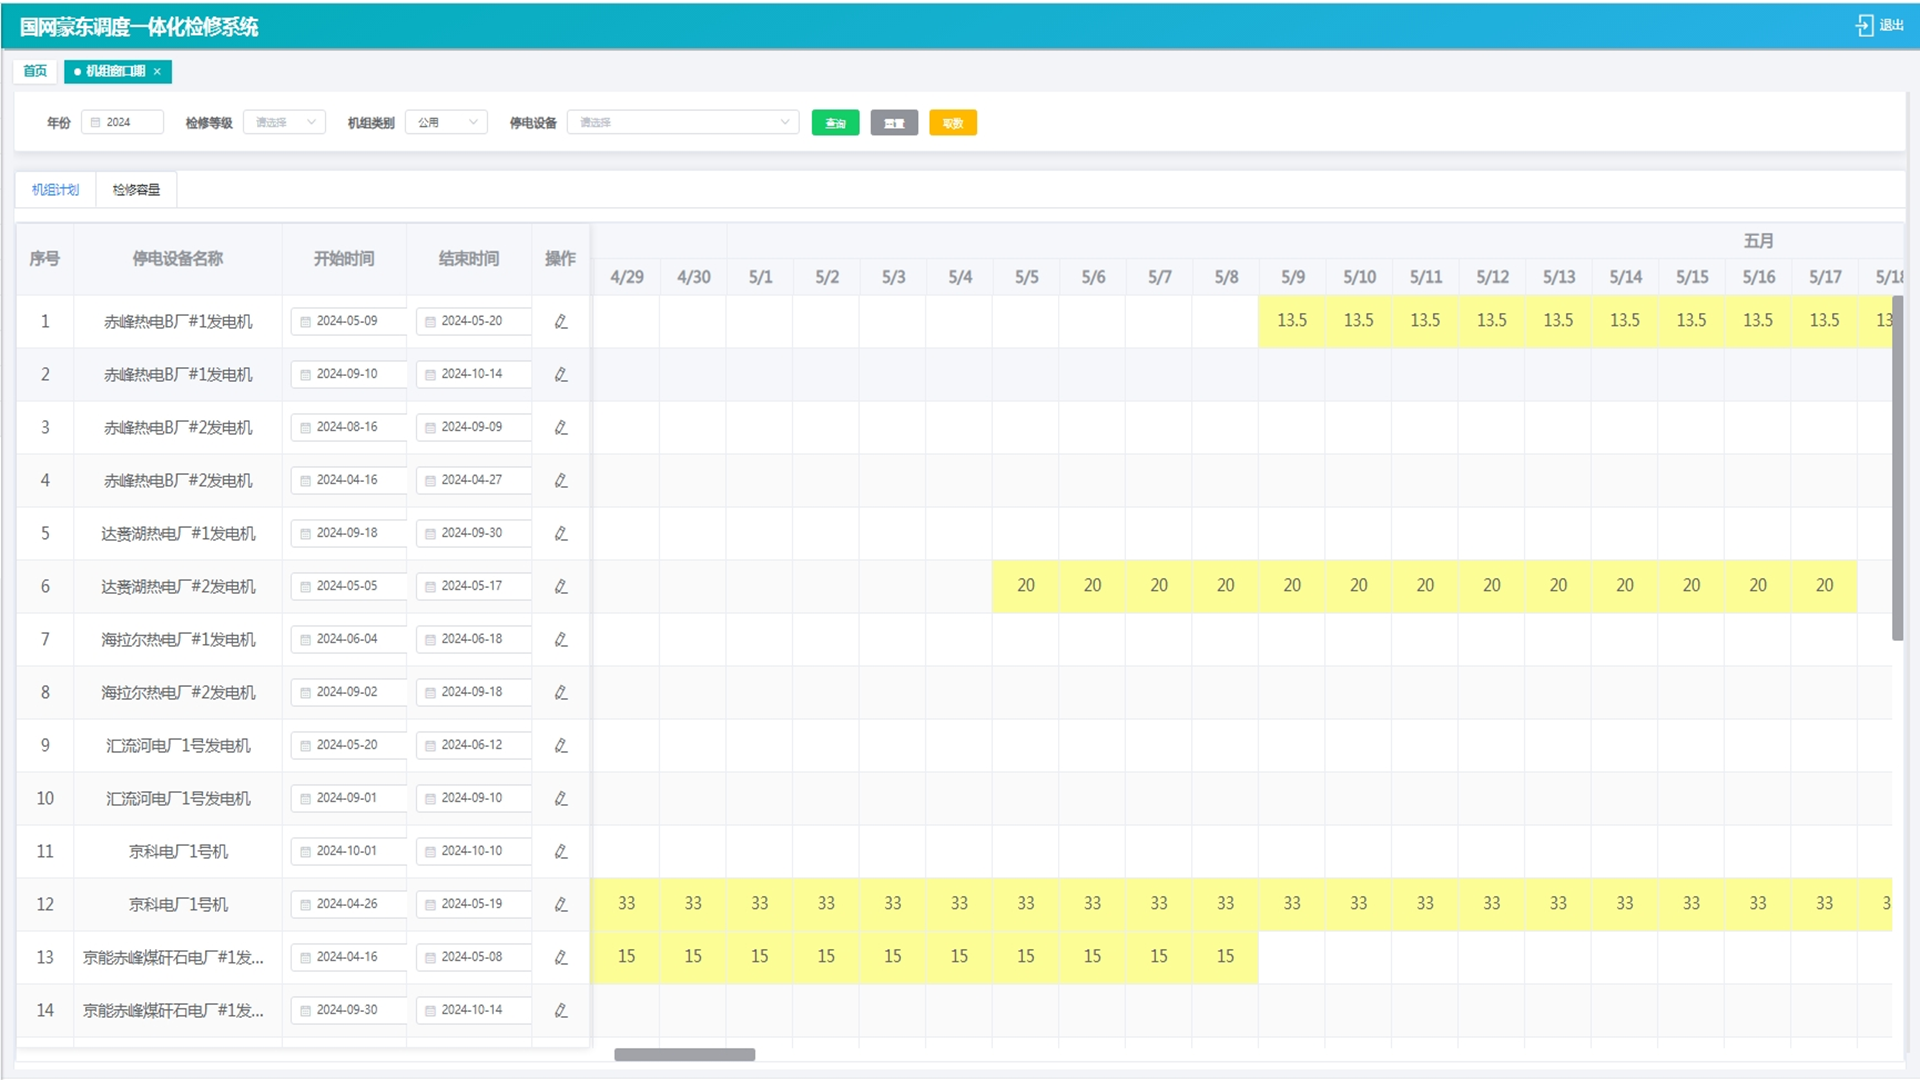Click the 退出 logout icon
The height and width of the screenshot is (1080, 1920).
(1865, 25)
